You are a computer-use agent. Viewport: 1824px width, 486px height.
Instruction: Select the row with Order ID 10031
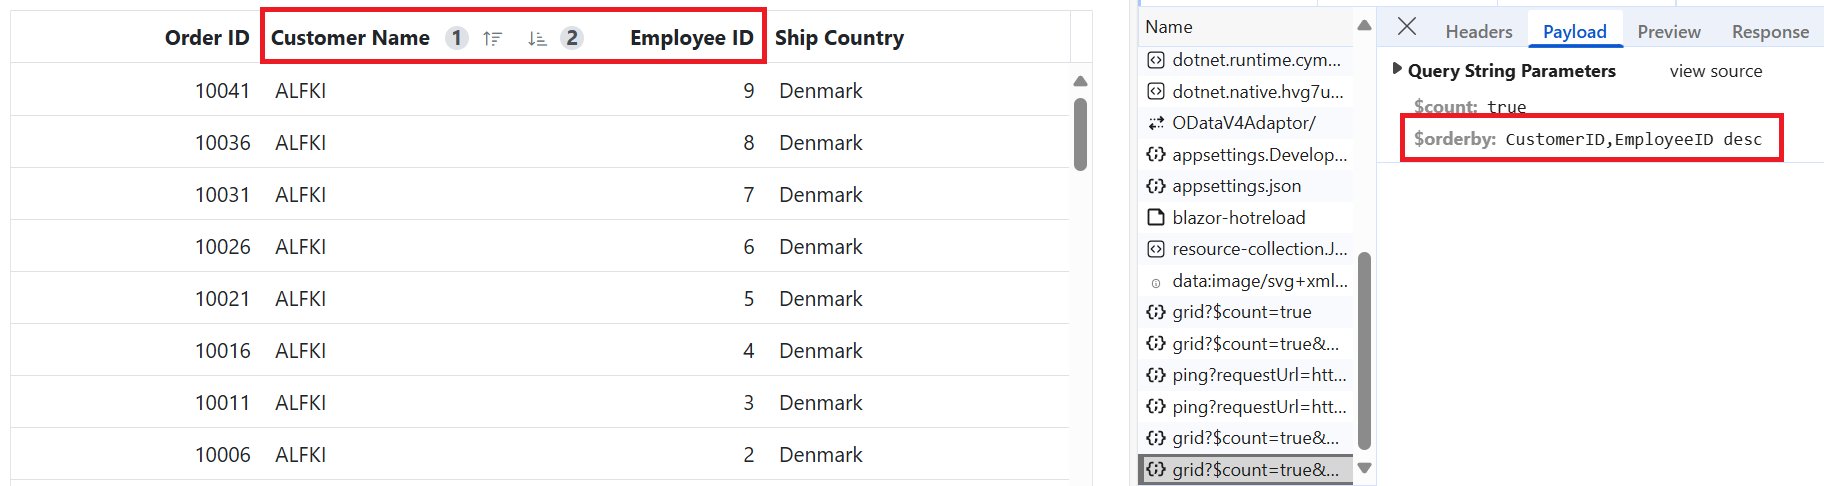pos(540,194)
